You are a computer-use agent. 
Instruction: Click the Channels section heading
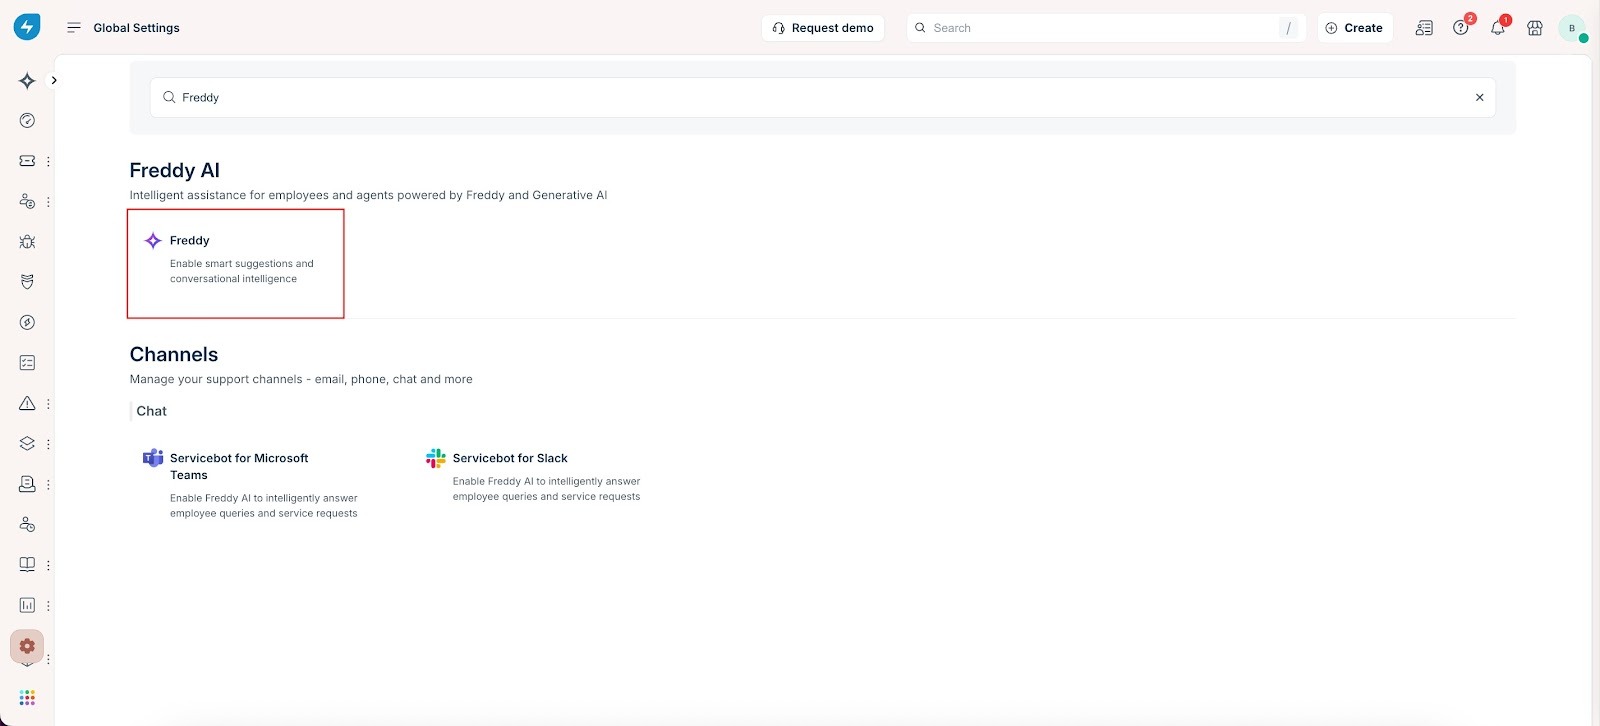pyautogui.click(x=174, y=354)
